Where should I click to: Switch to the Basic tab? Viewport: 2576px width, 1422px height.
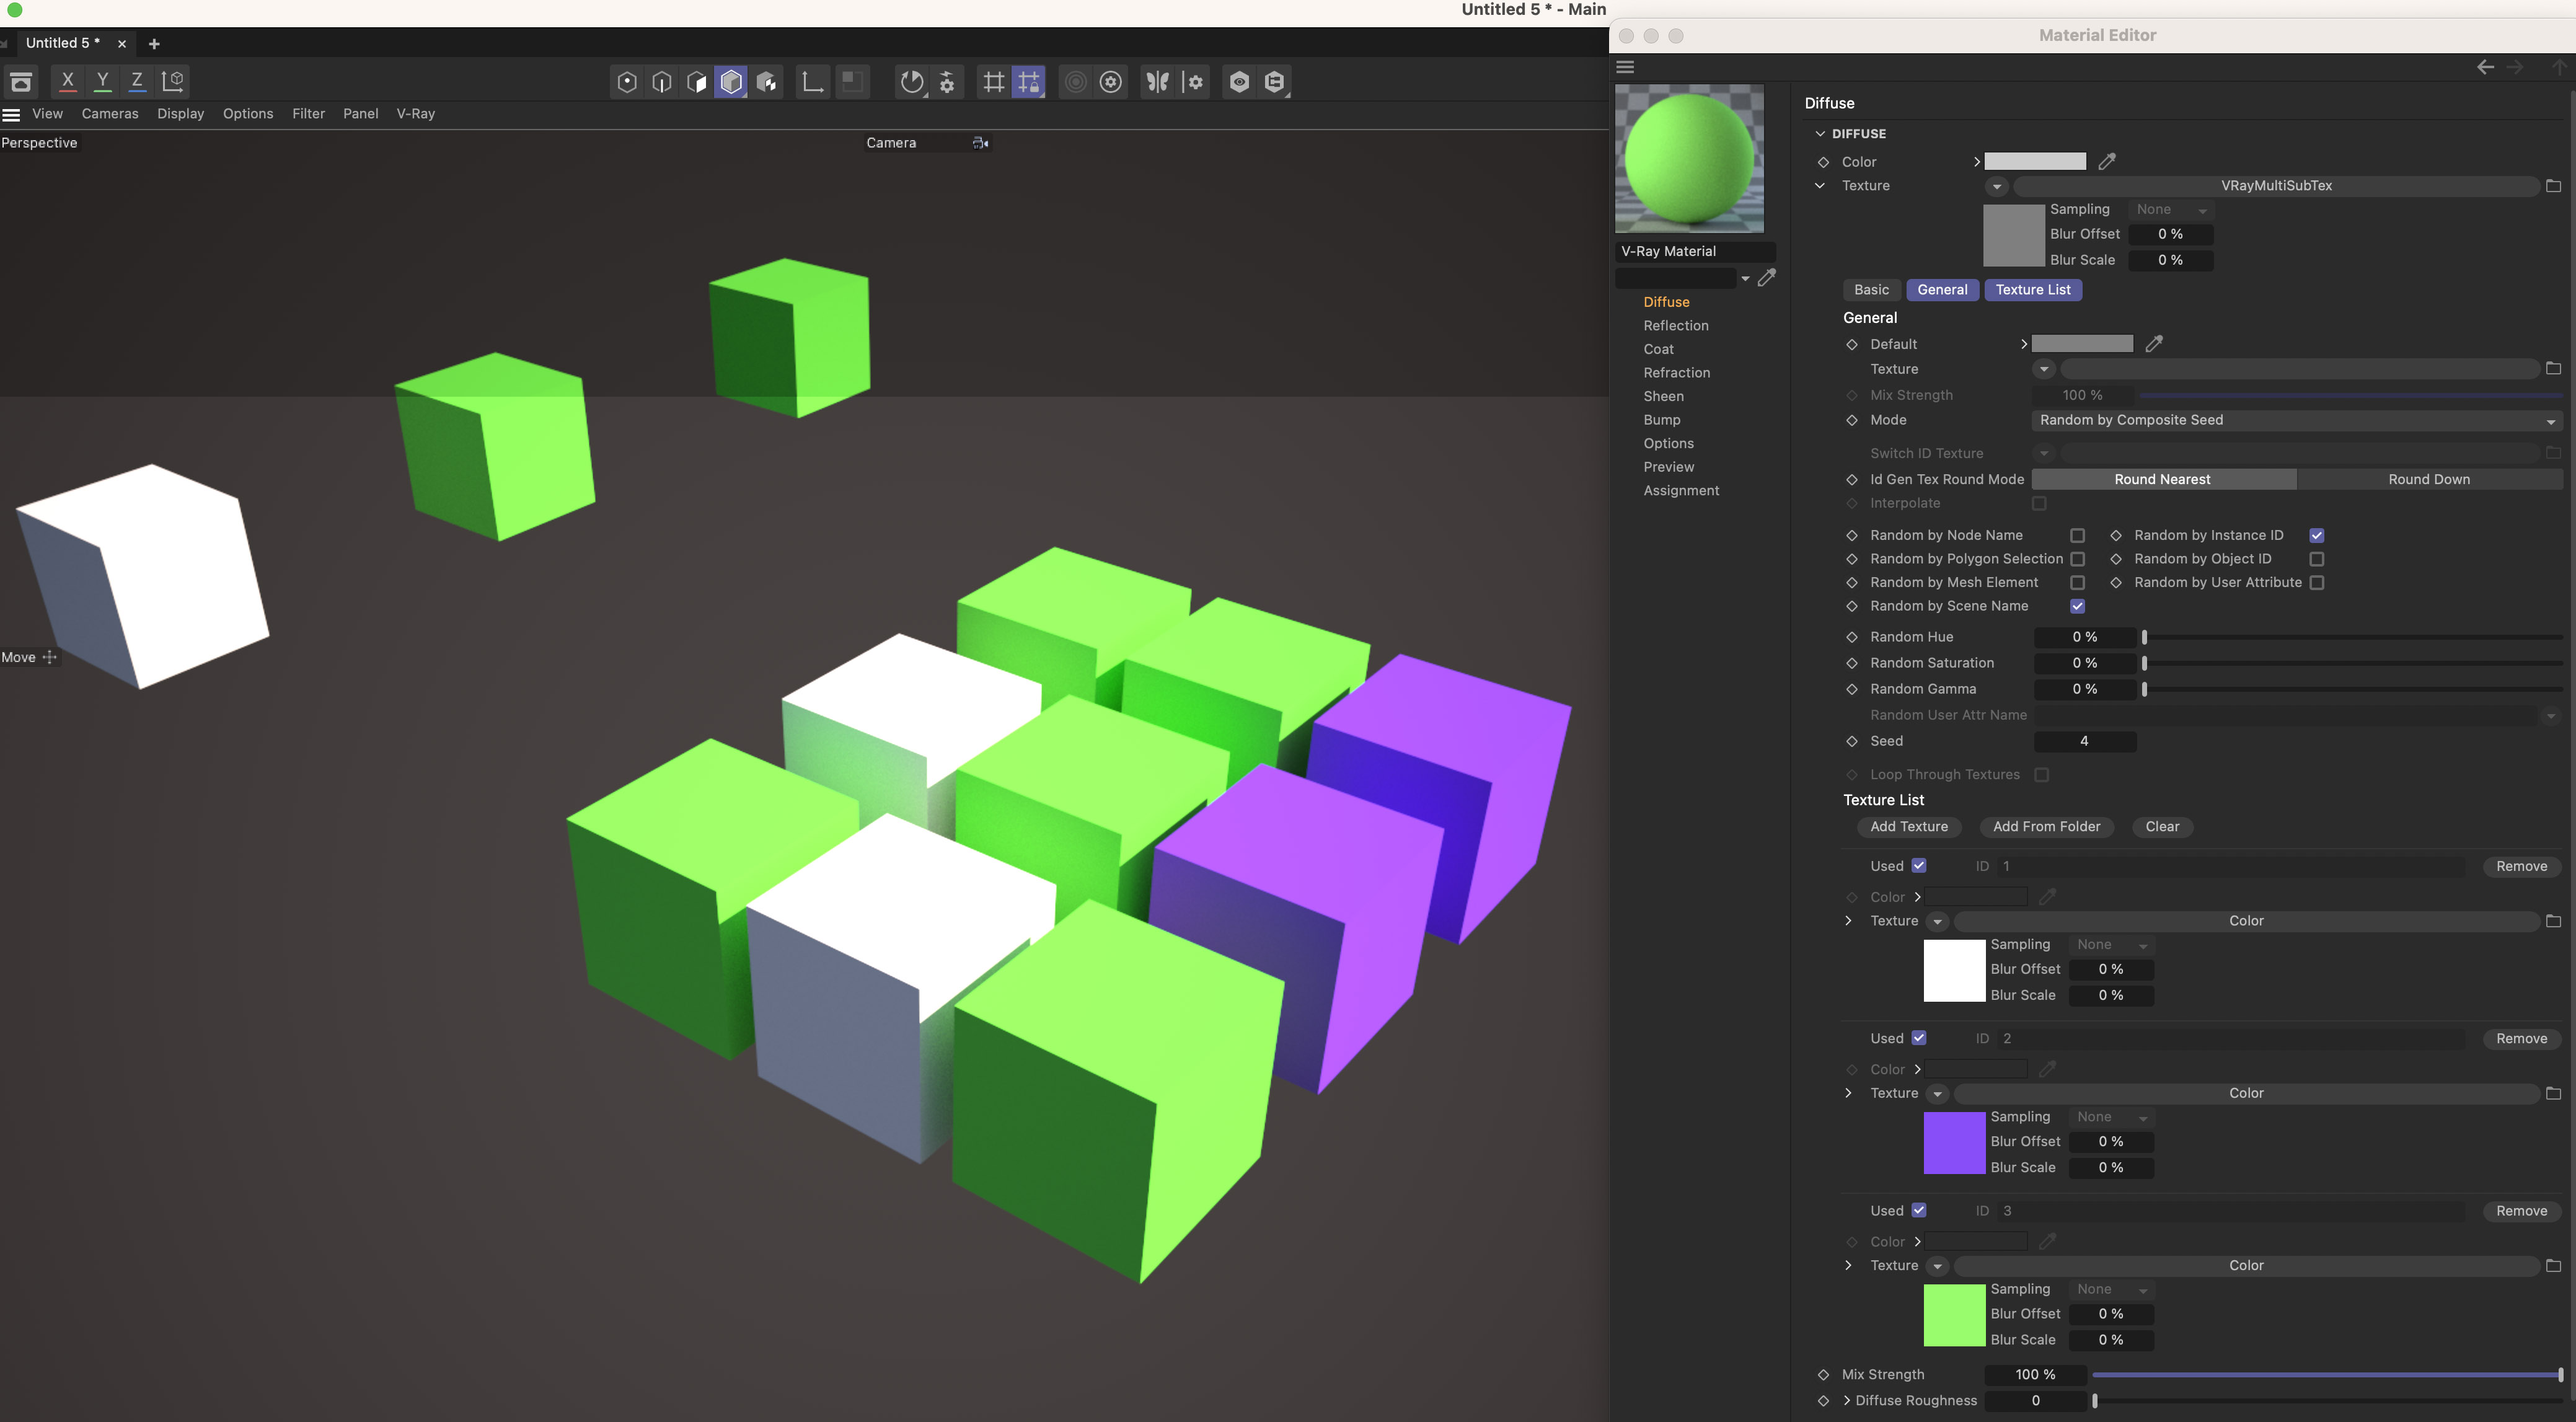[x=1871, y=290]
